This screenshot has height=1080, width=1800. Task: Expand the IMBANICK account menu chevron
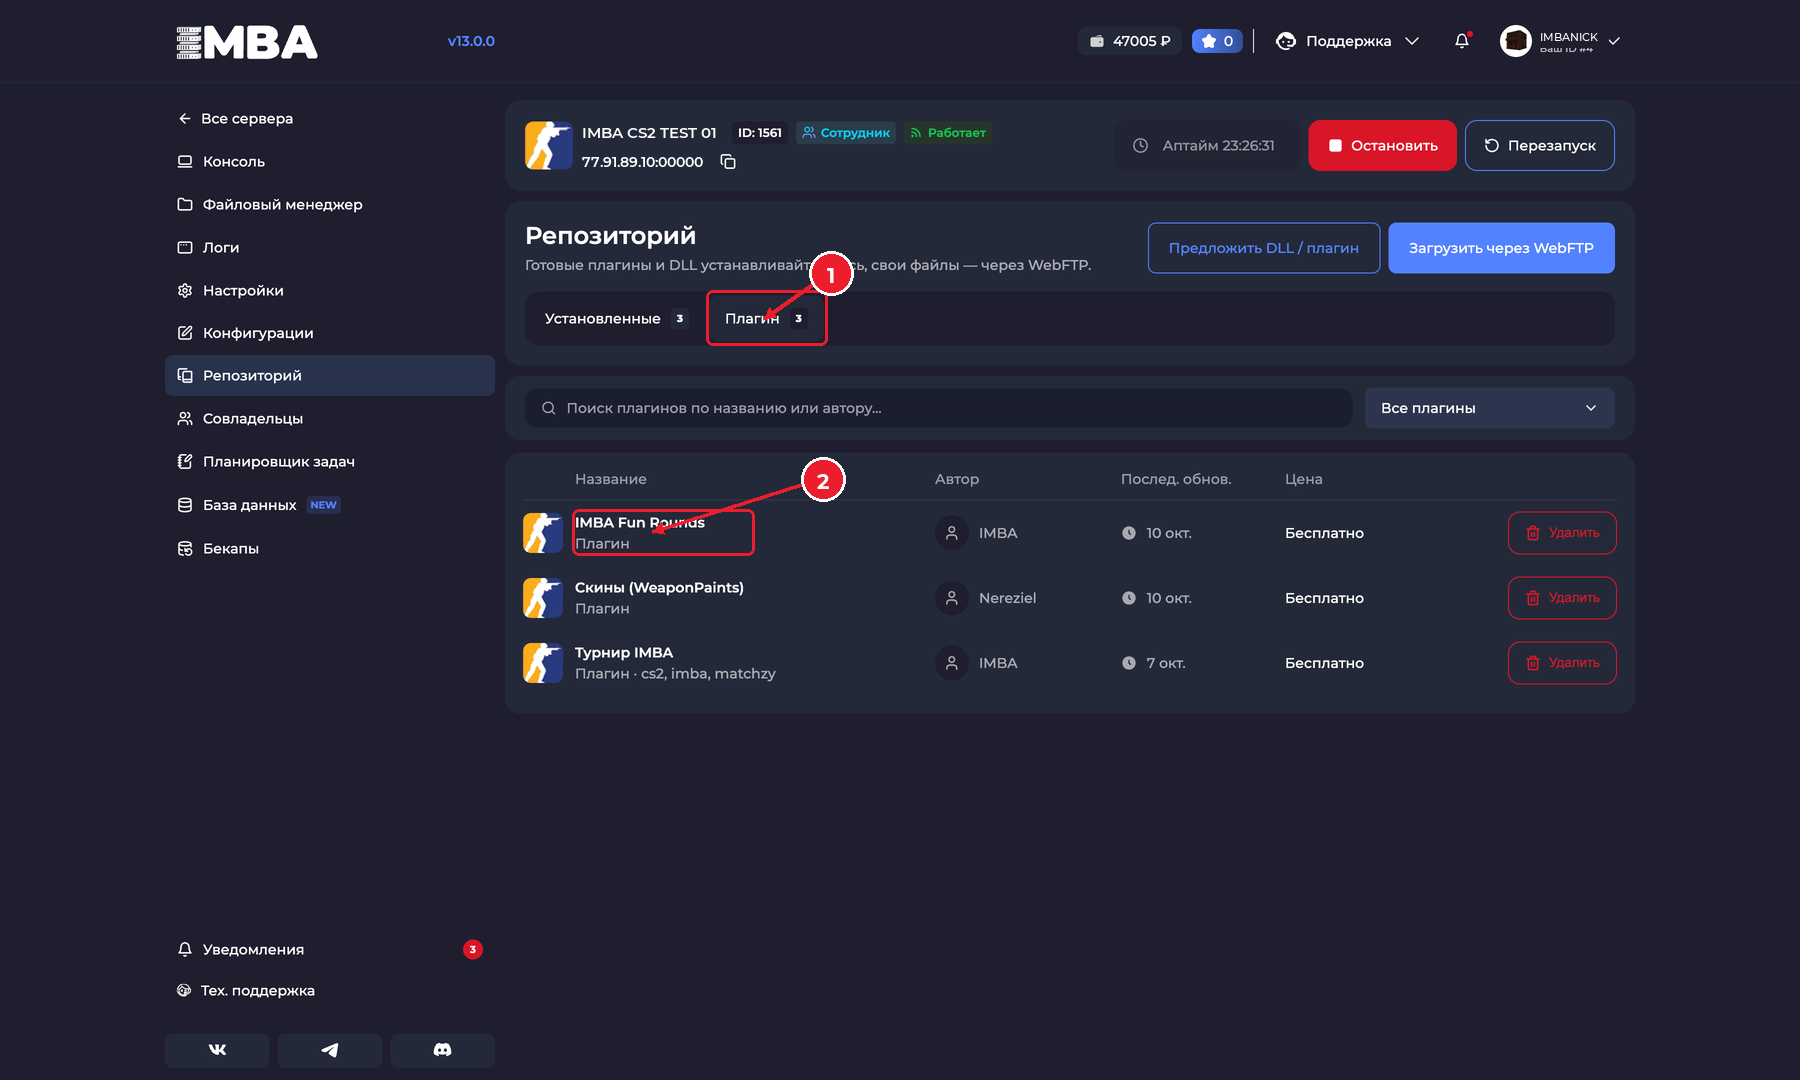pyautogui.click(x=1614, y=41)
